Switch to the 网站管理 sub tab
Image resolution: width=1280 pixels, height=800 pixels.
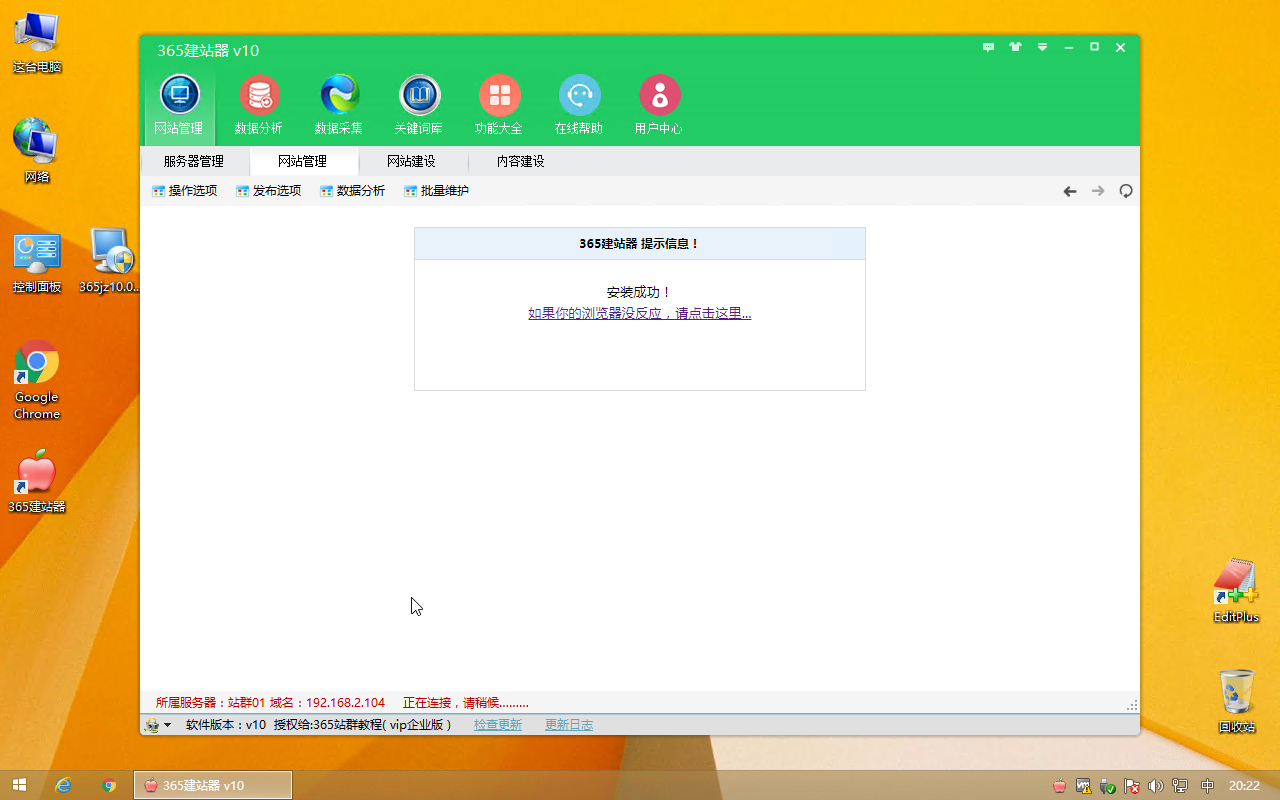coord(302,161)
